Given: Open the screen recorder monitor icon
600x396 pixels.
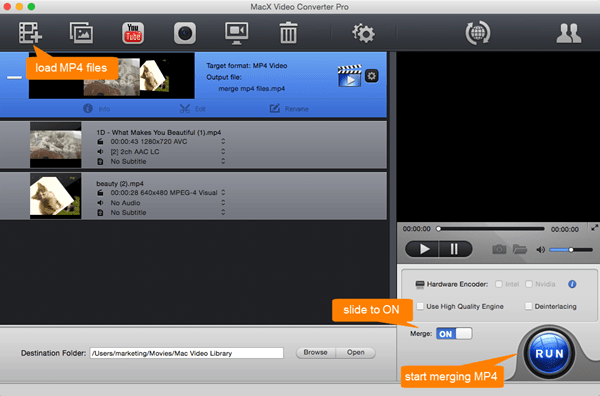Looking at the screenshot, I should (x=236, y=33).
